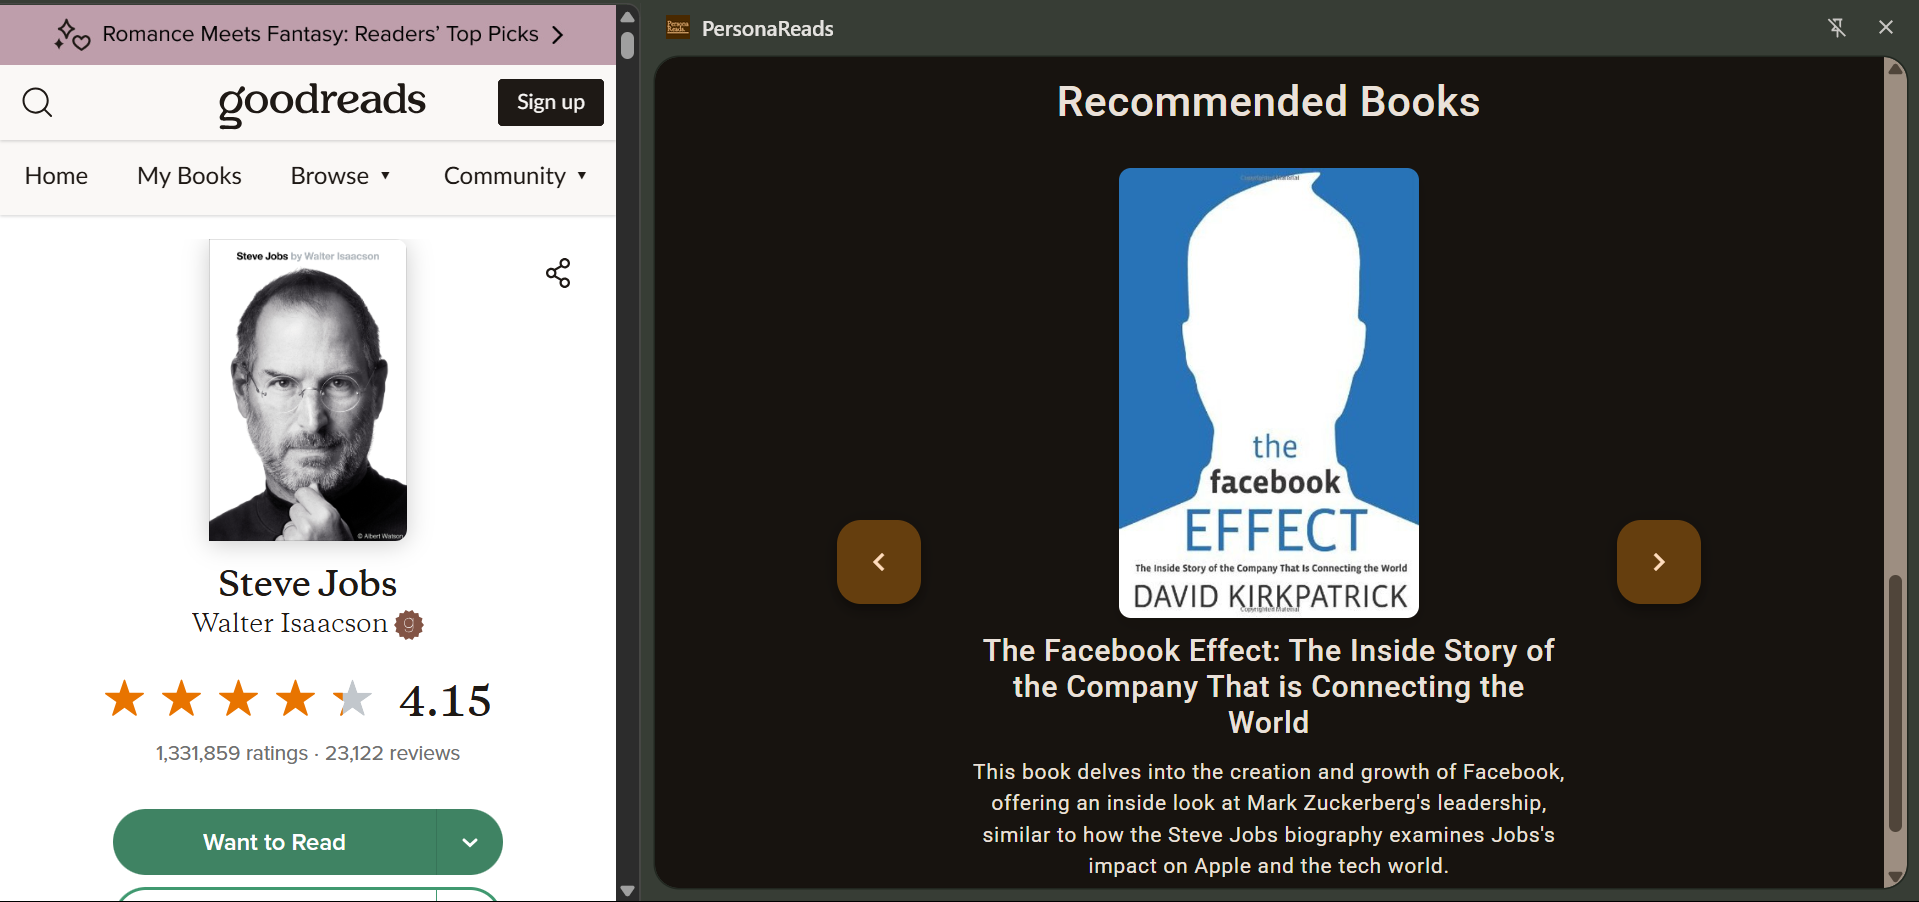This screenshot has height=902, width=1919.
Task: Click the PersonaReads extension logo icon
Action: (x=678, y=28)
